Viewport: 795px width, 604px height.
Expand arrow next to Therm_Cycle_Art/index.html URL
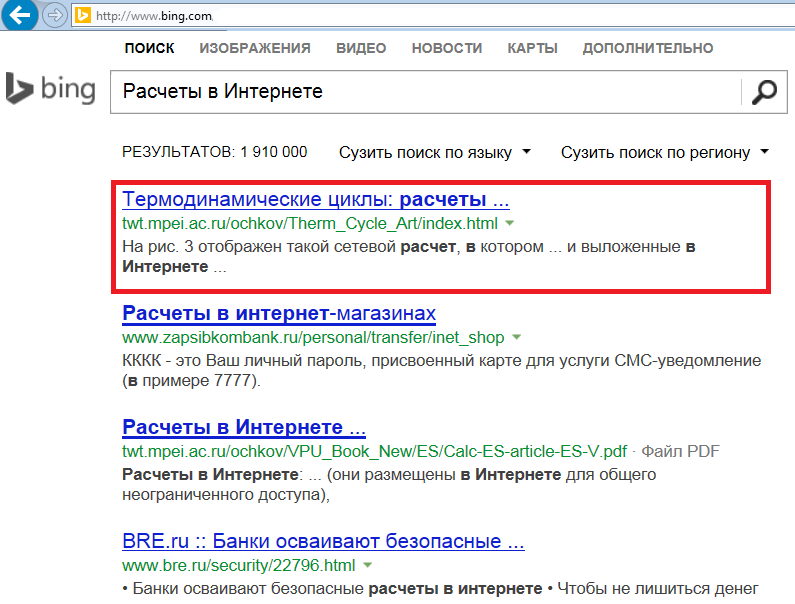(x=510, y=223)
